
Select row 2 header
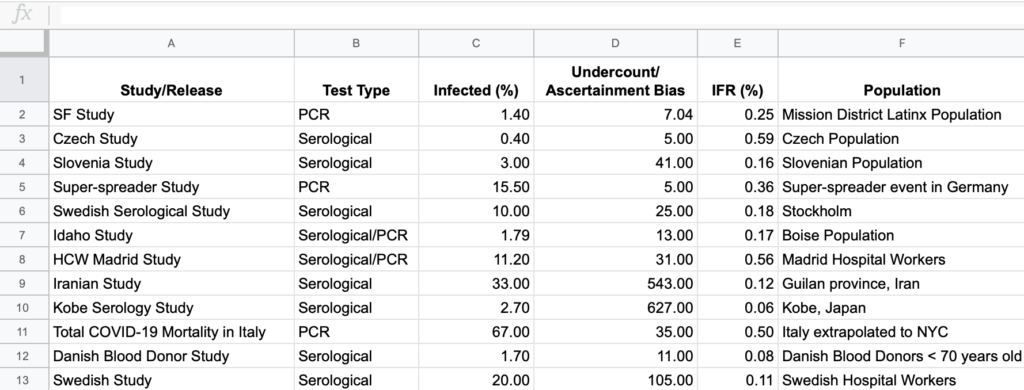tap(24, 114)
